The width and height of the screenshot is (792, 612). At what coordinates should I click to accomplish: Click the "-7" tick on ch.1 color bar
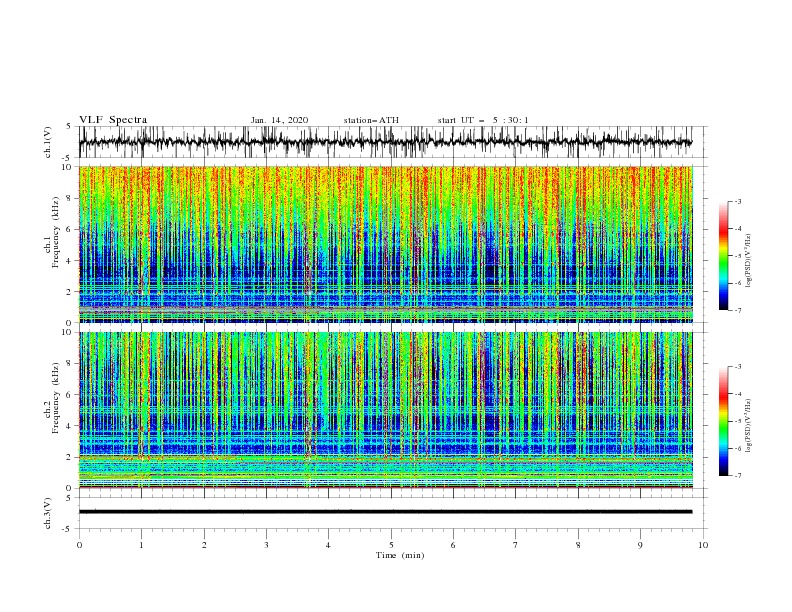(x=738, y=310)
